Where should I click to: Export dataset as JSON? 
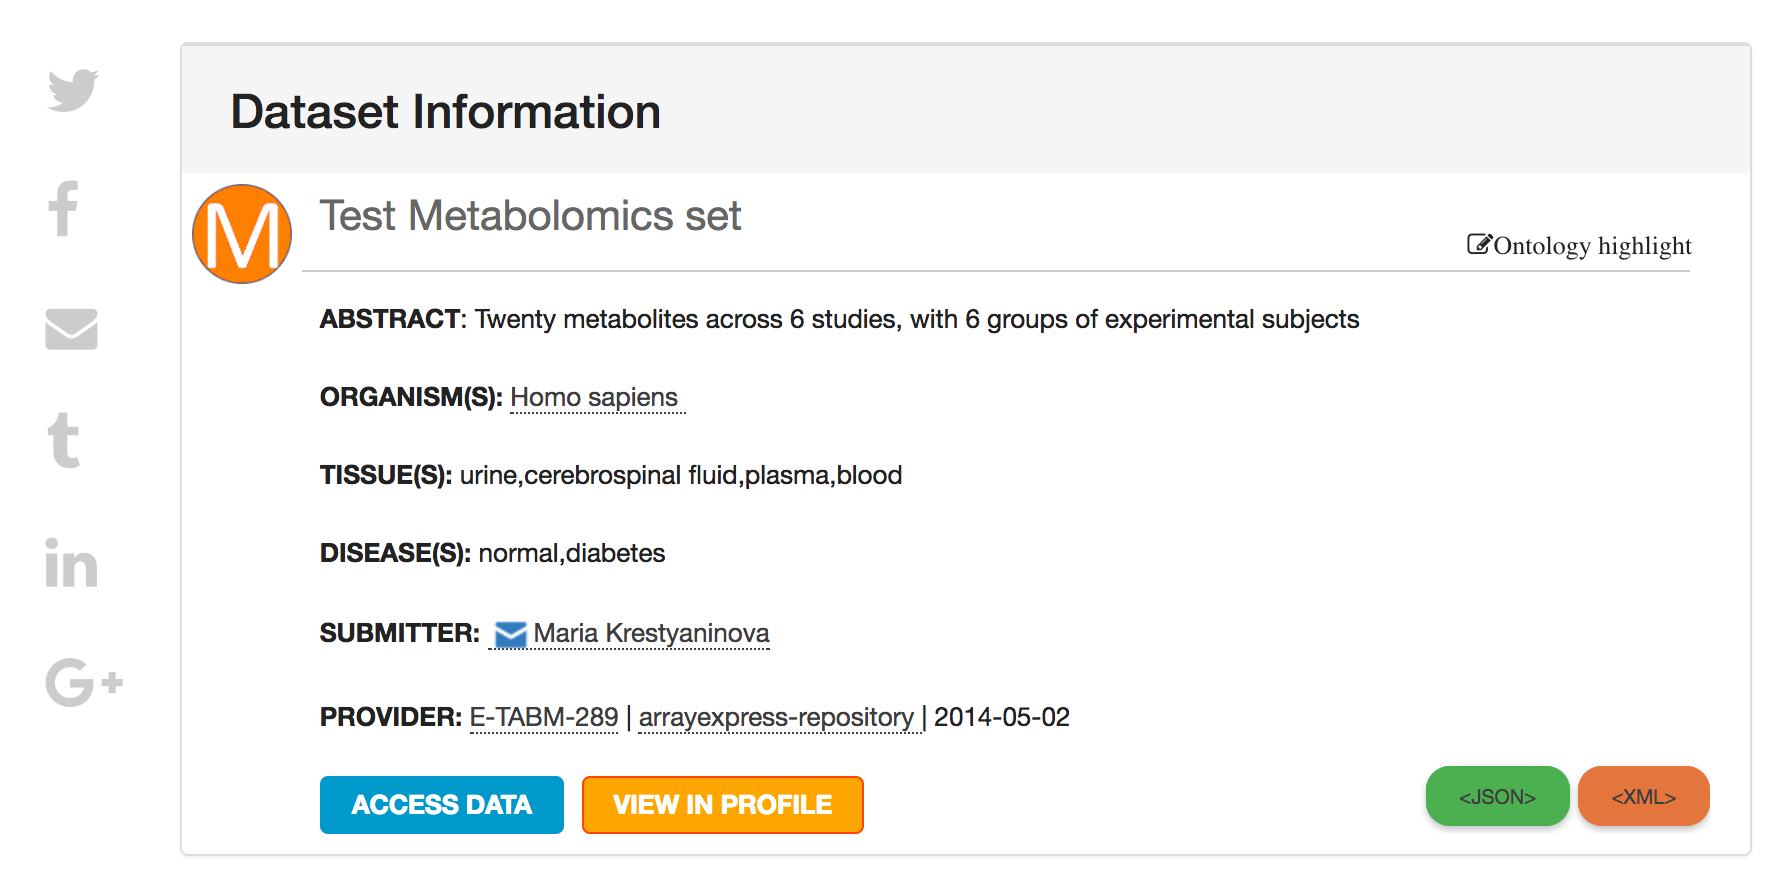click(1498, 796)
